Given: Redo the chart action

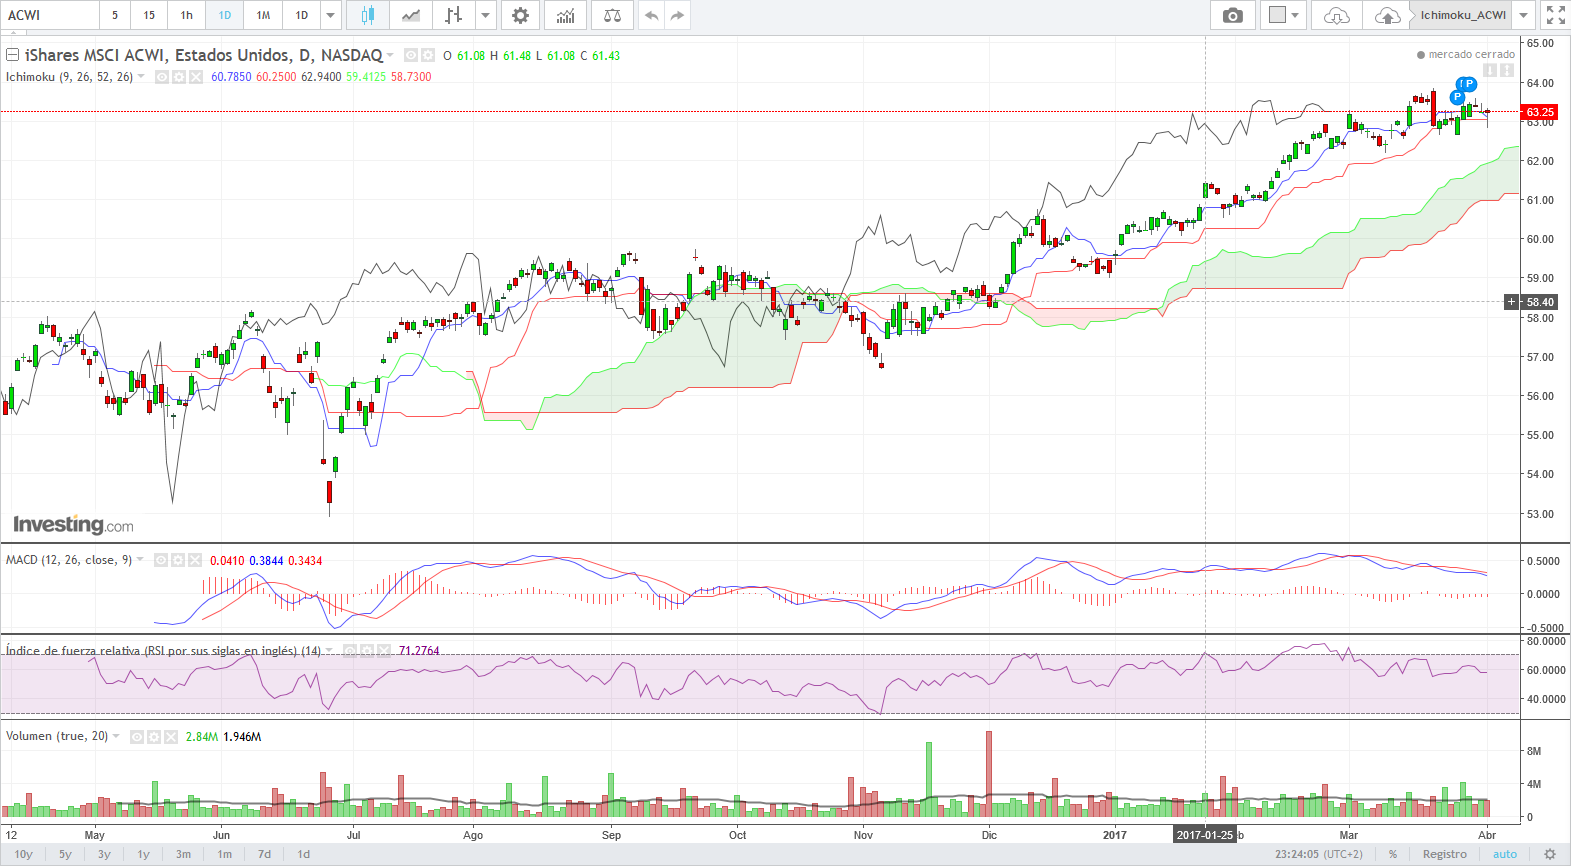Looking at the screenshot, I should pyautogui.click(x=678, y=15).
